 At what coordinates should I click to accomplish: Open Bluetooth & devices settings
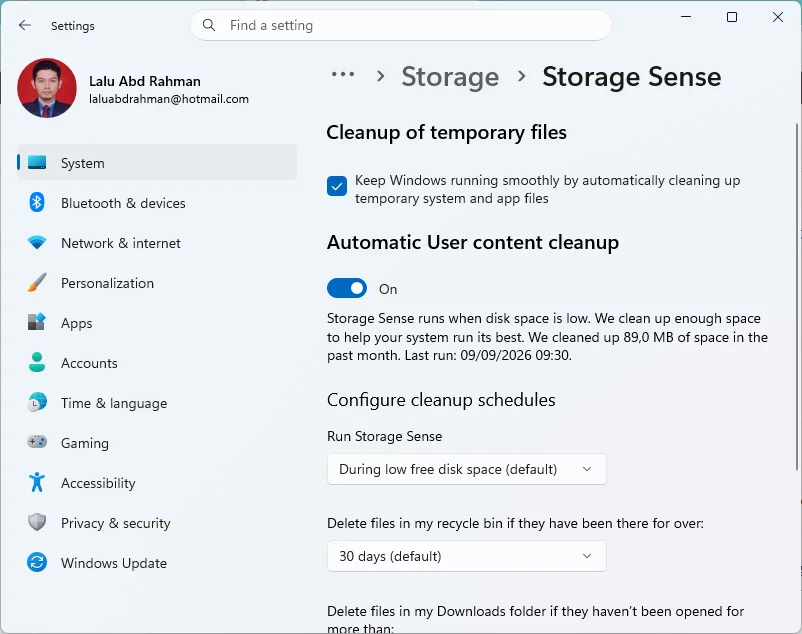pyautogui.click(x=157, y=203)
